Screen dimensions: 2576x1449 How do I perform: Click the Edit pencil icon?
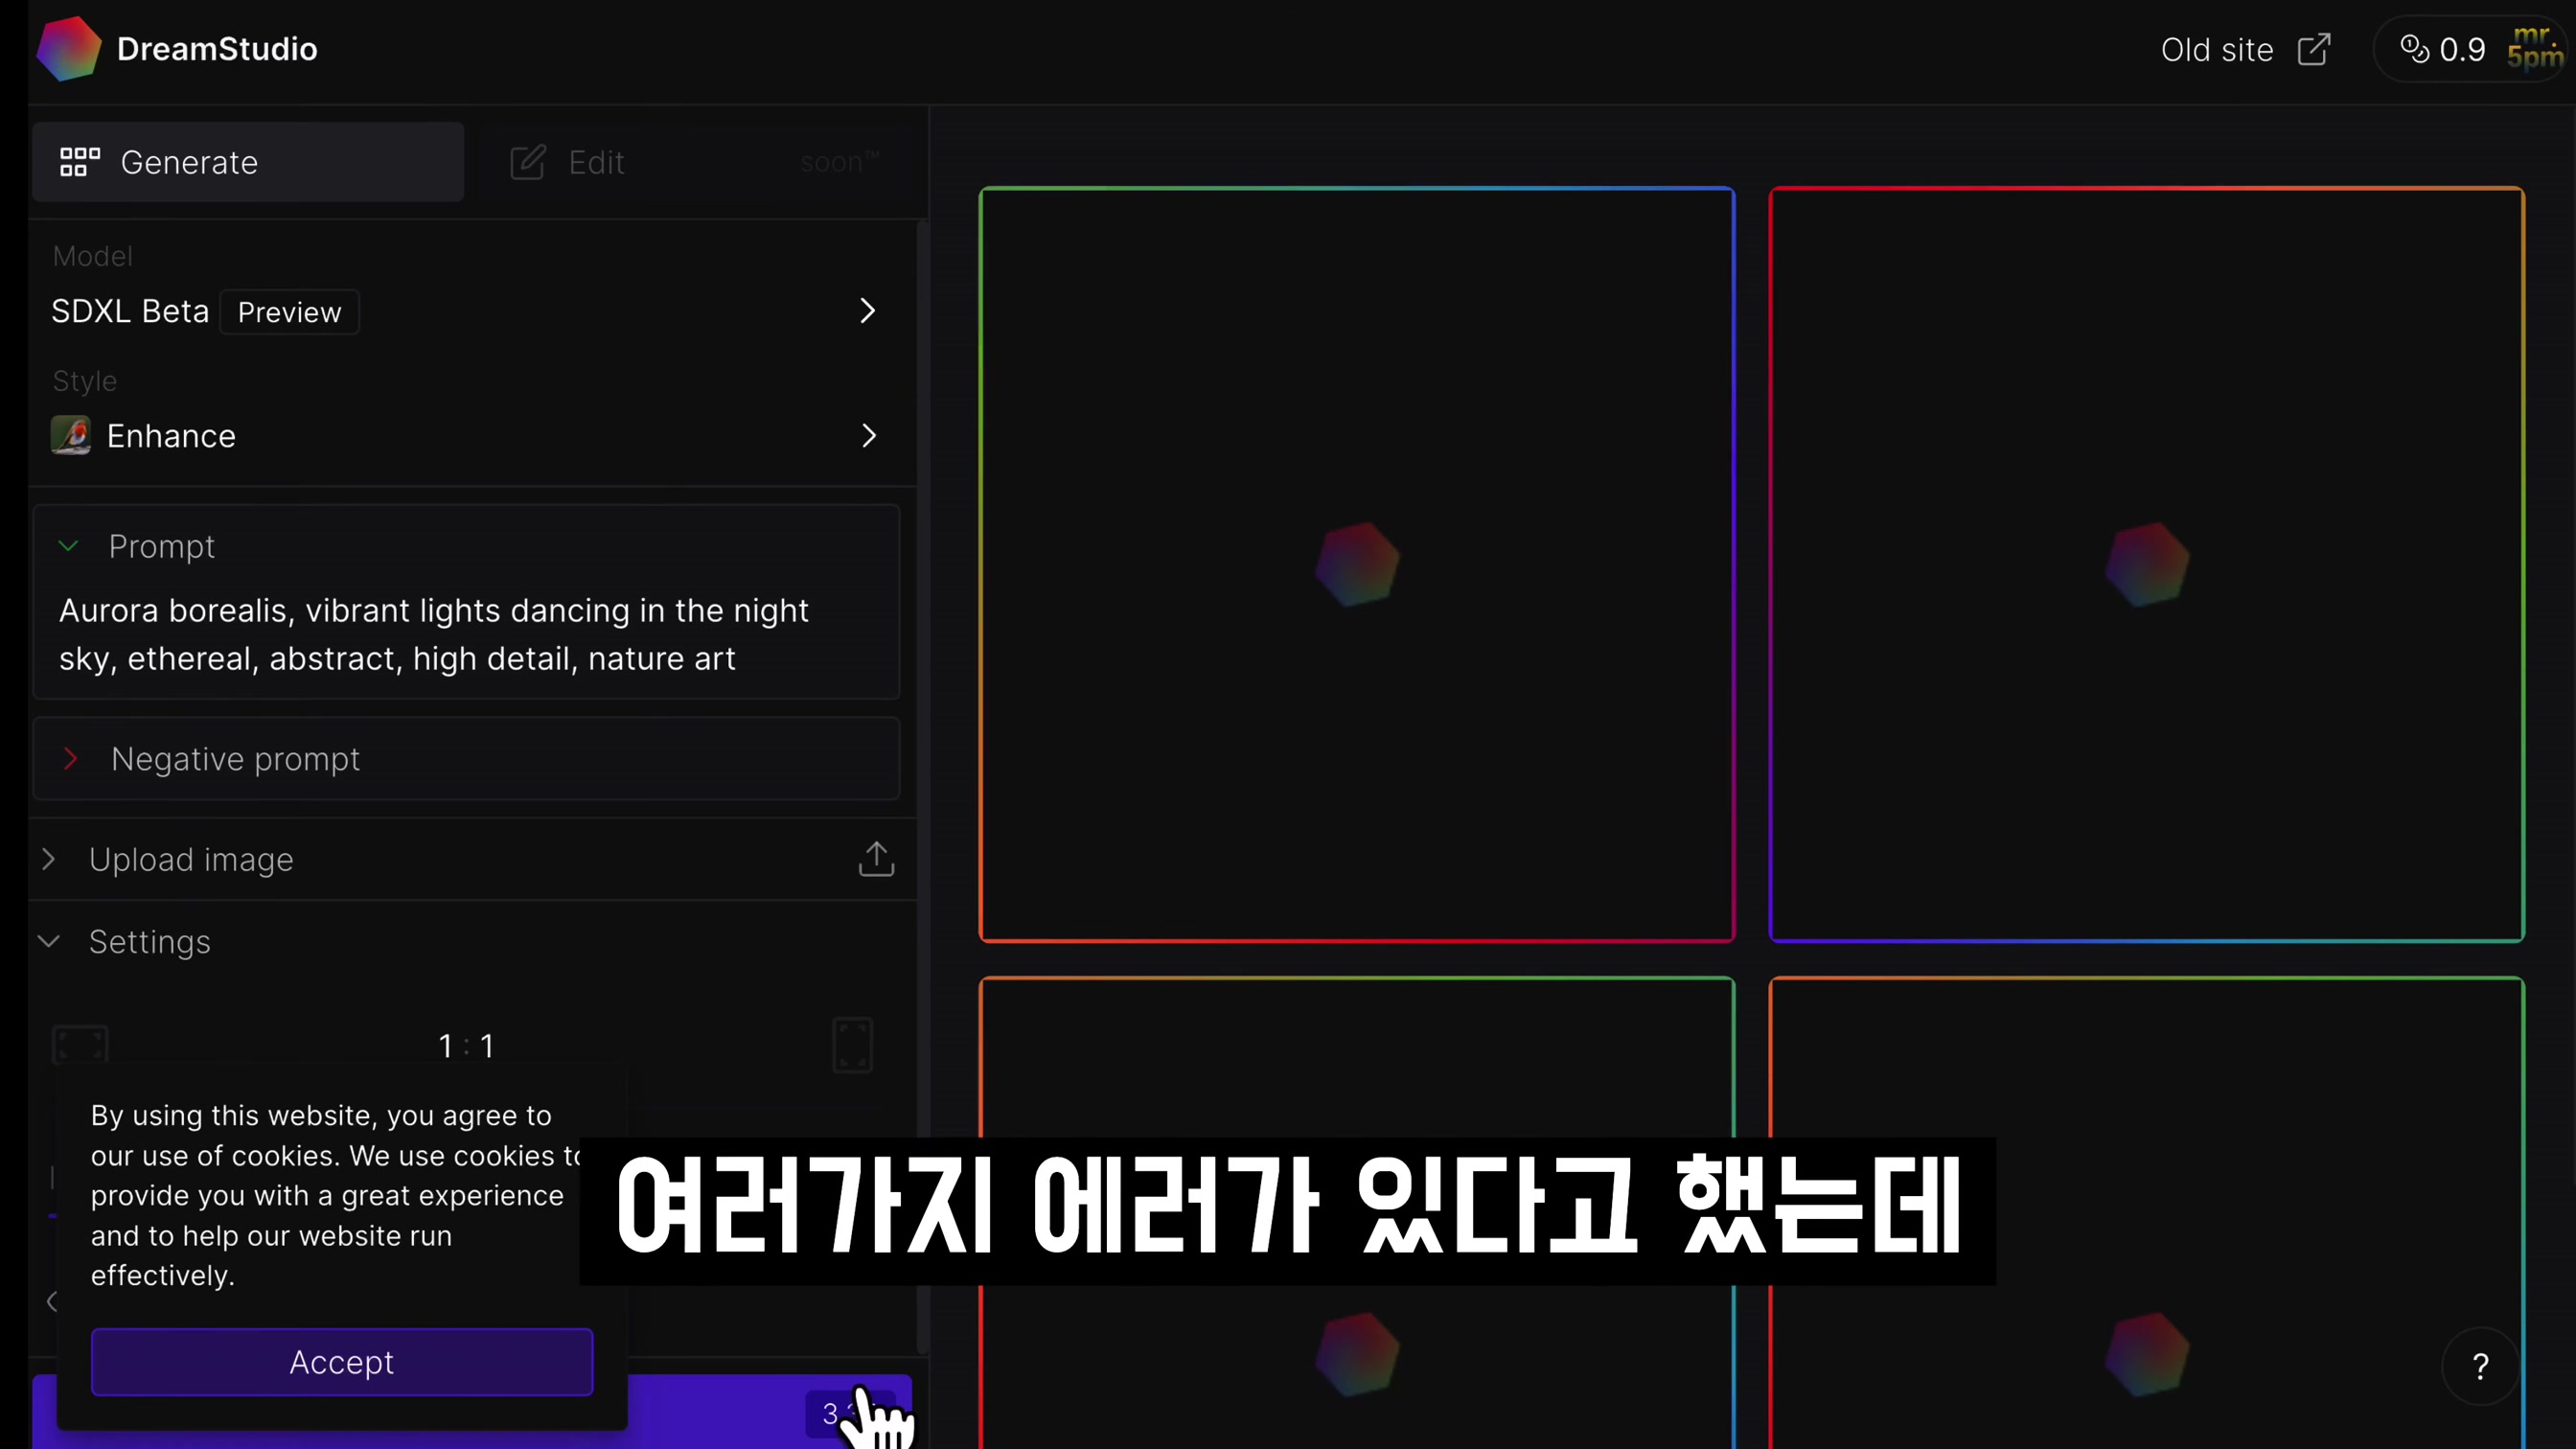coord(527,162)
